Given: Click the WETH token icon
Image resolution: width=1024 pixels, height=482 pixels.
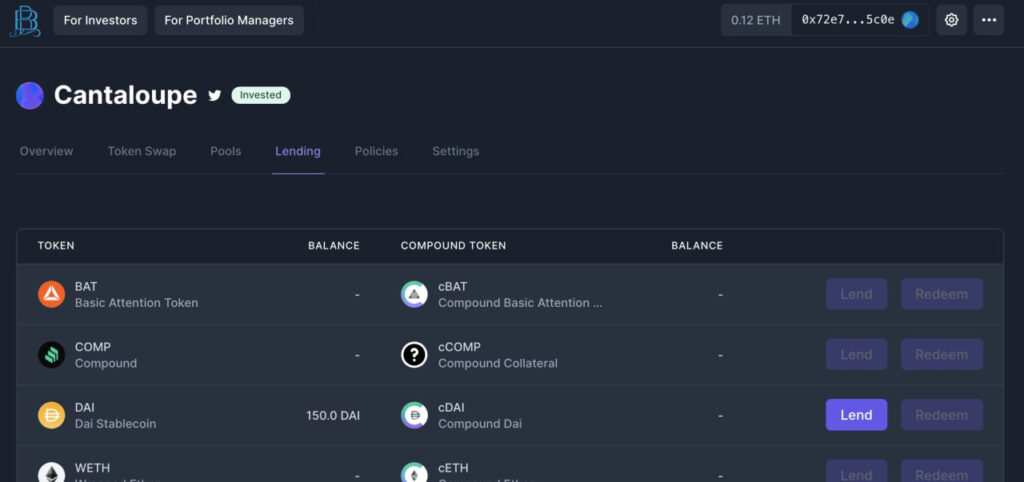Looking at the screenshot, I should pyautogui.click(x=52, y=472).
